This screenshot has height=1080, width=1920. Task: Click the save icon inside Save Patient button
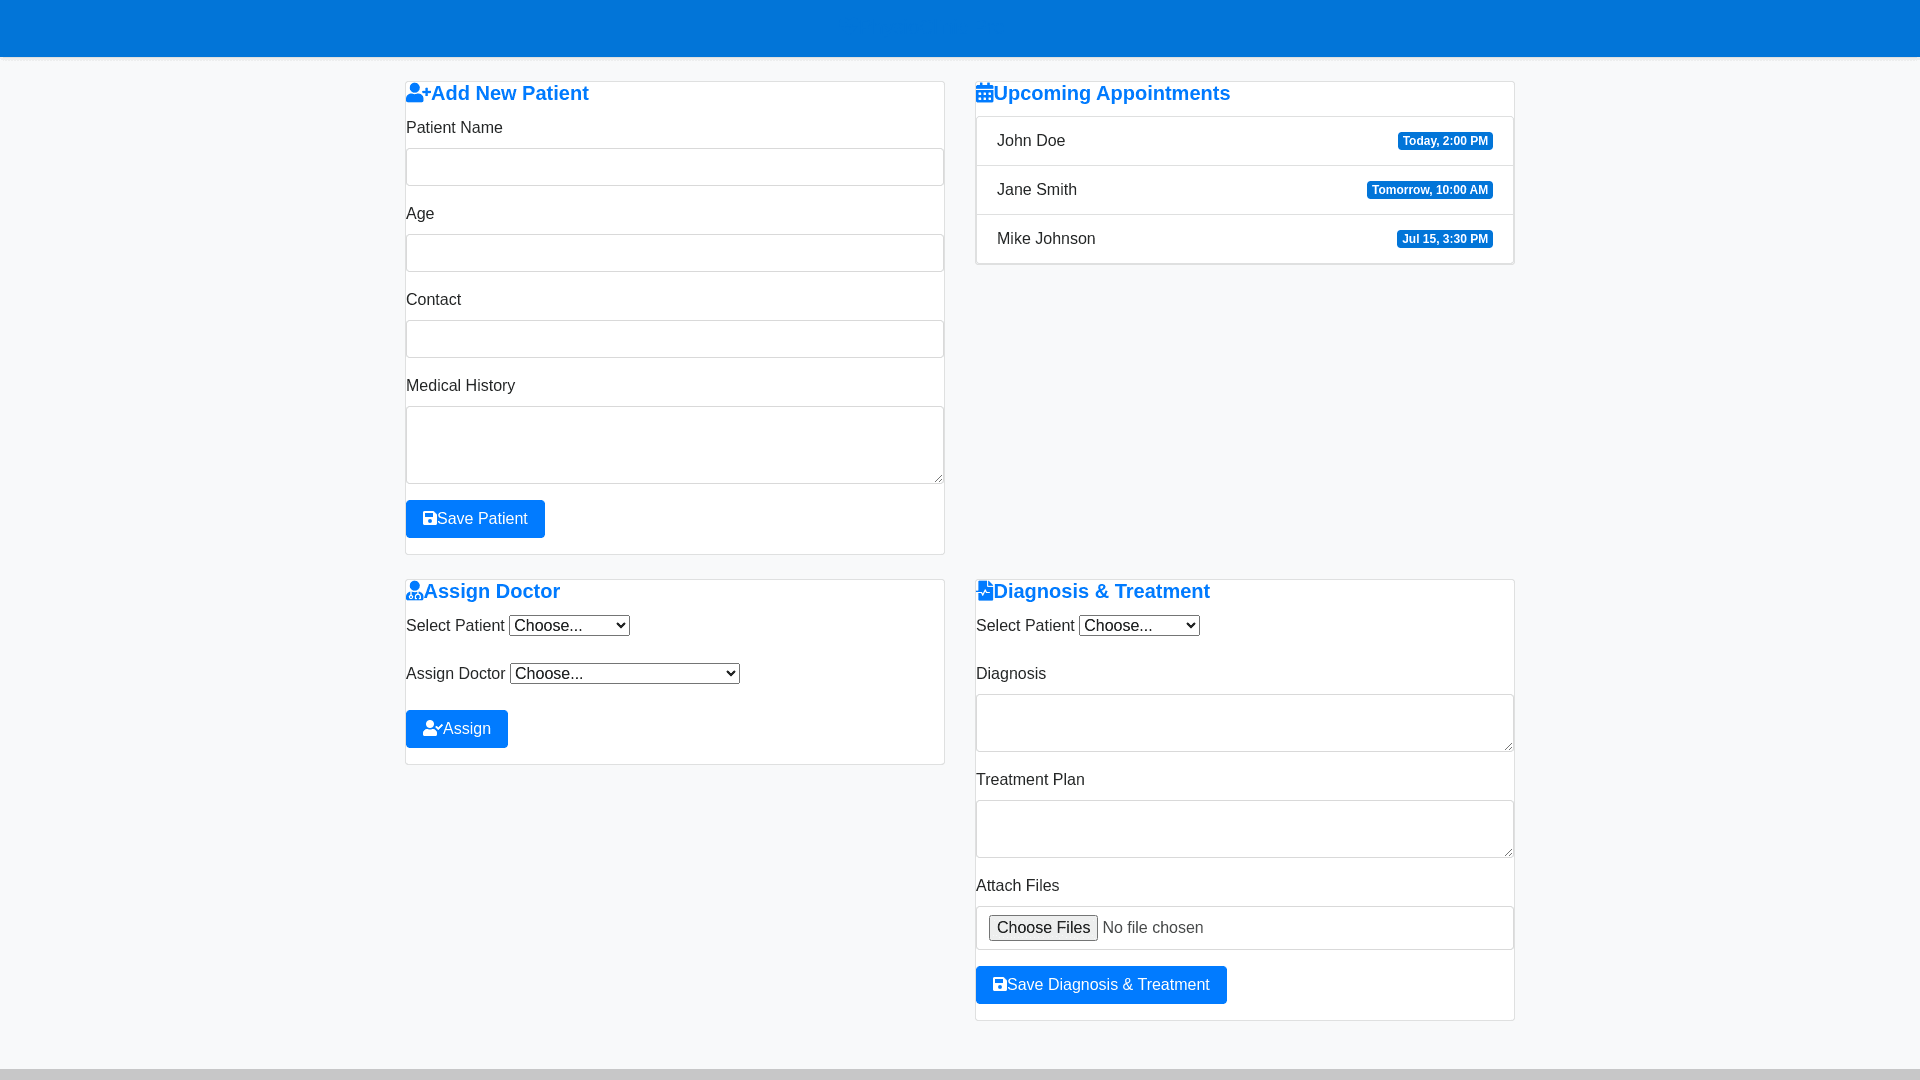coord(430,518)
